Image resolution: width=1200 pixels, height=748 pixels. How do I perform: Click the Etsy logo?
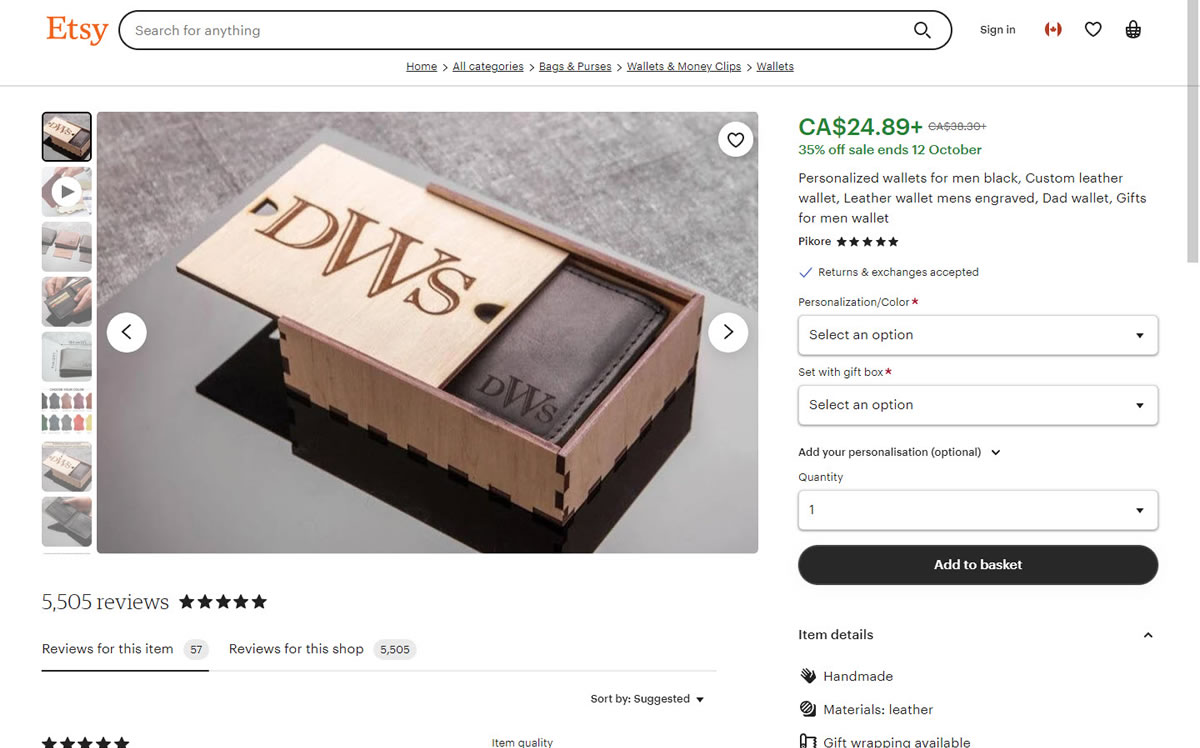click(x=77, y=30)
